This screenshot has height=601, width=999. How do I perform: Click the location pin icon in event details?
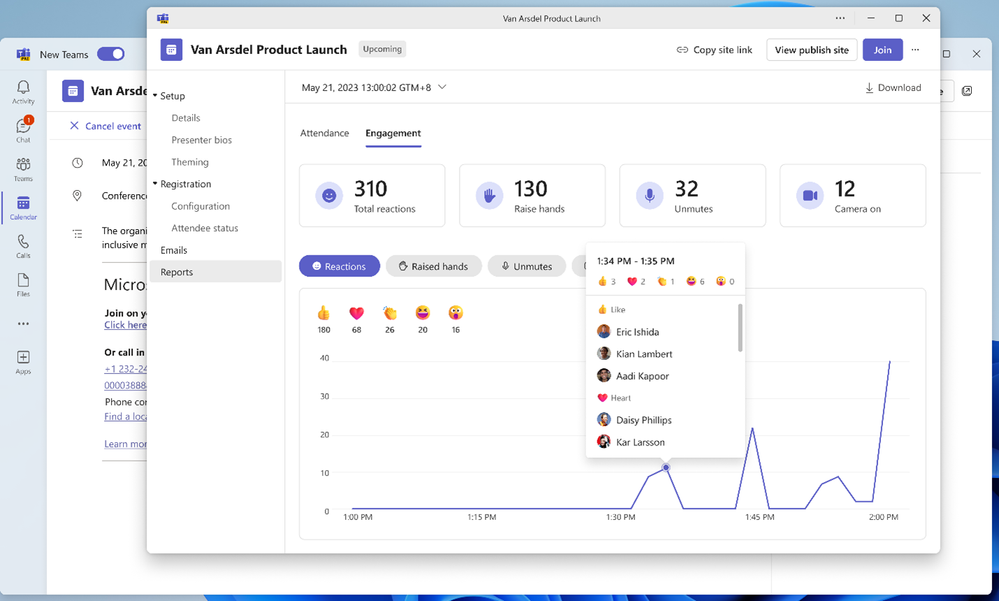pyautogui.click(x=77, y=196)
